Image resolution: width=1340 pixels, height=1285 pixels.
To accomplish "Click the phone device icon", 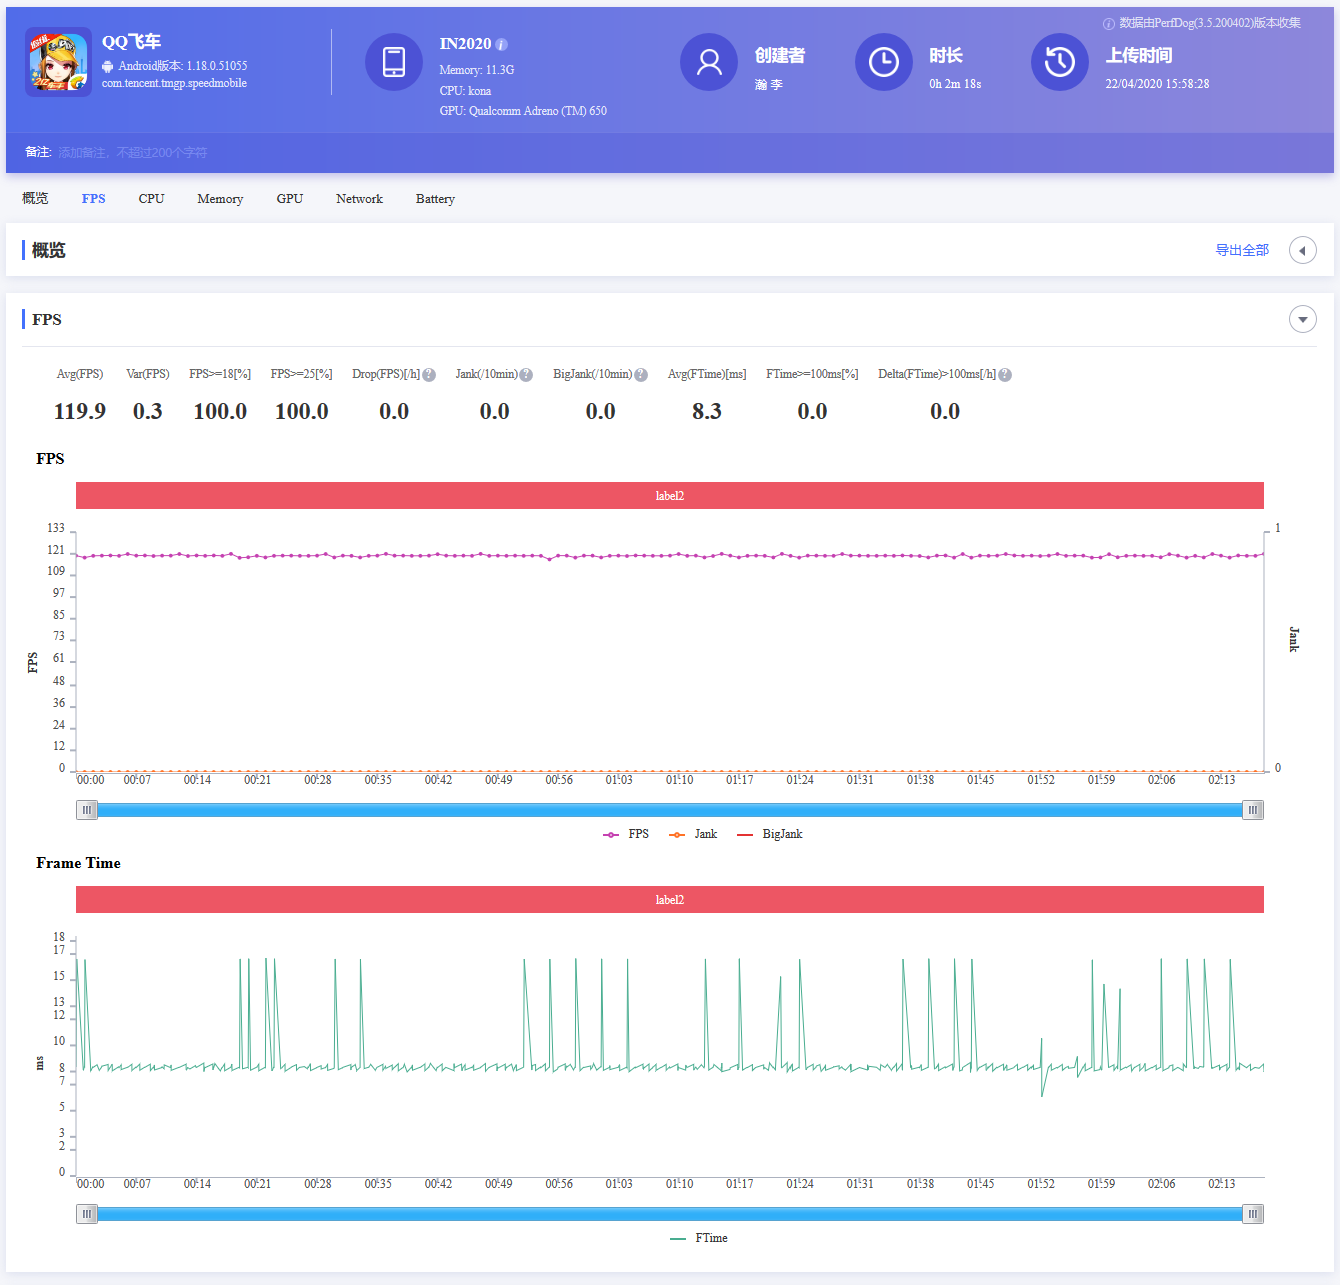I will tap(394, 62).
